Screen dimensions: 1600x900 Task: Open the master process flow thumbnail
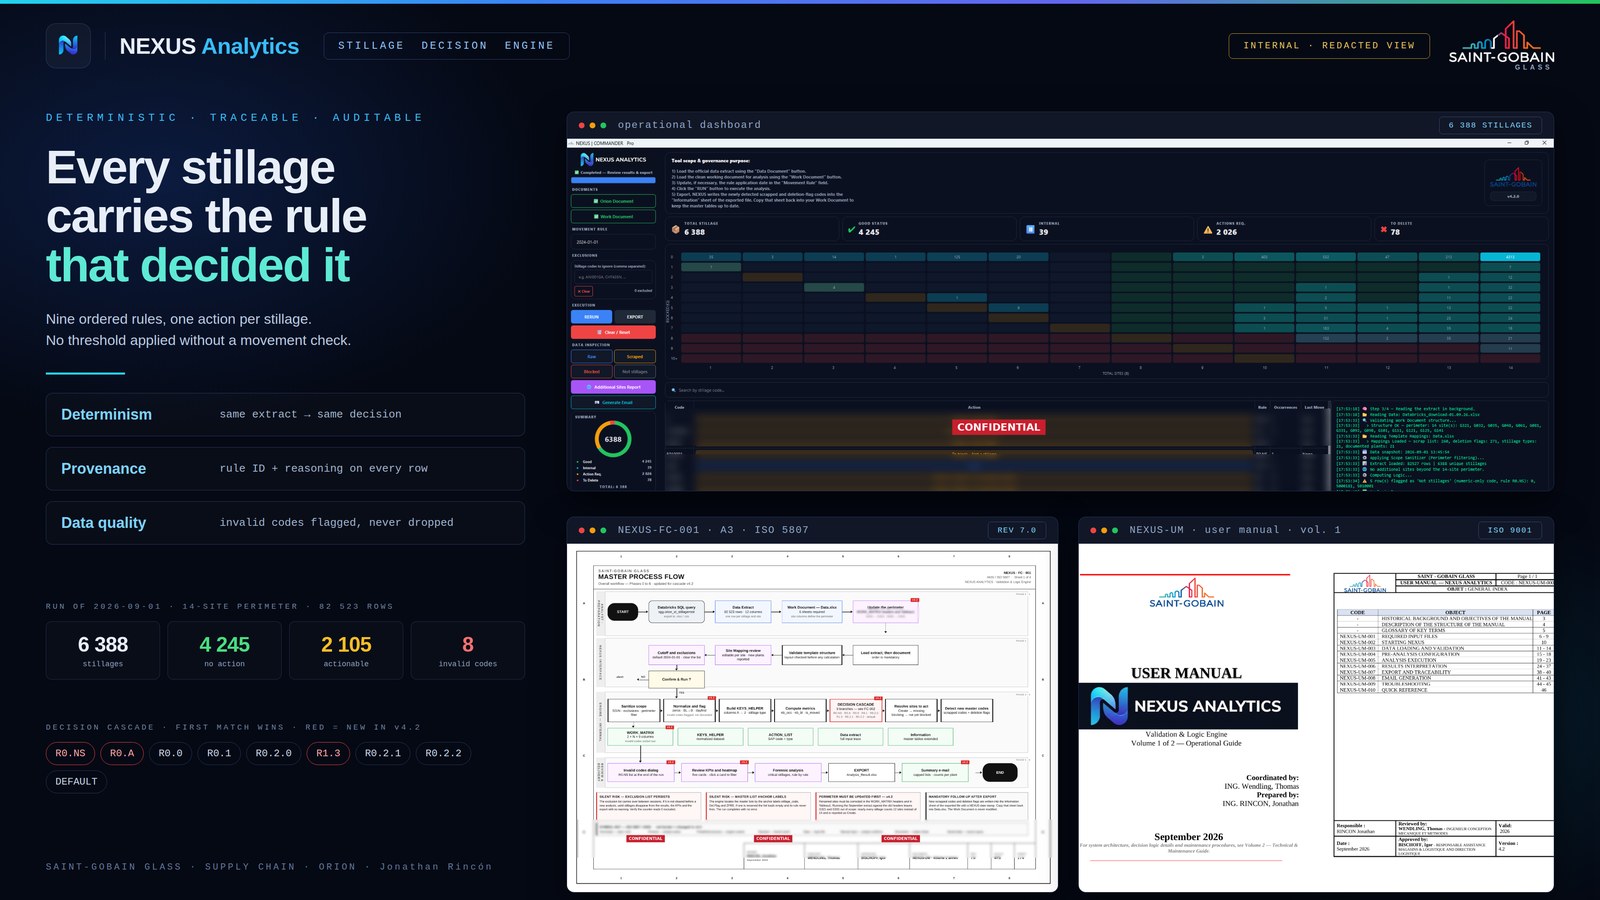tap(812, 717)
